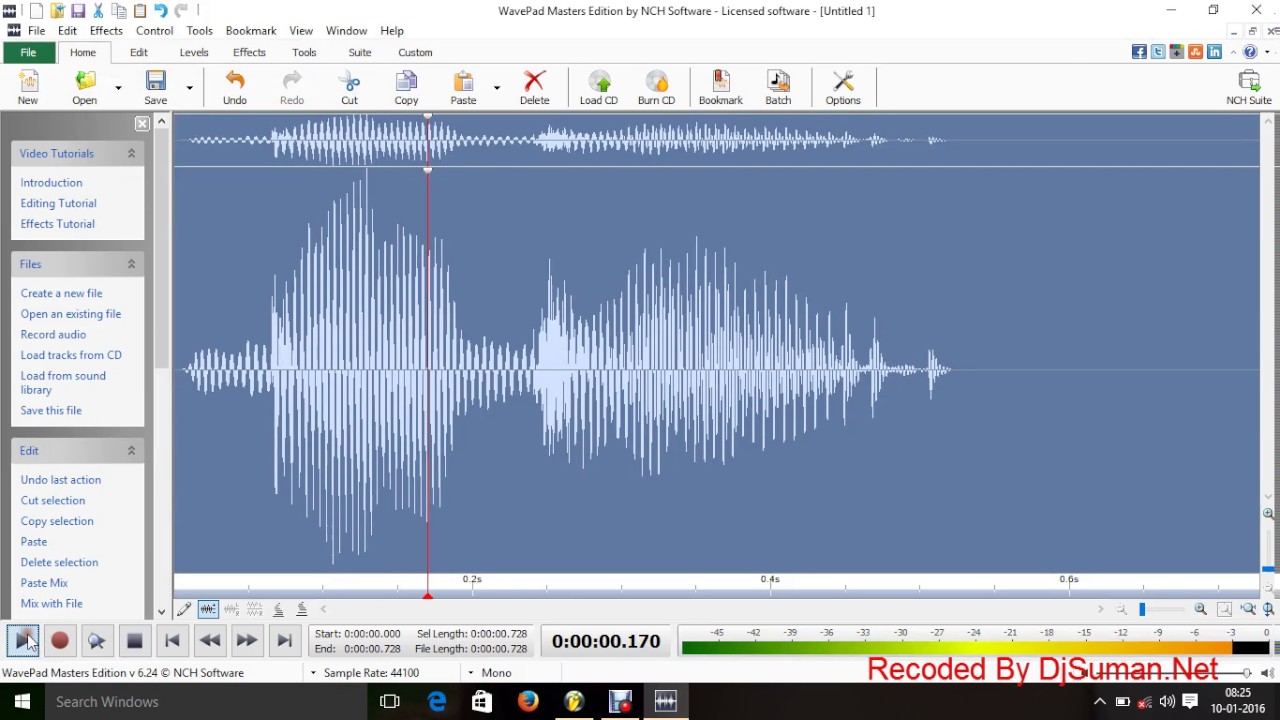
Task: Collapse the Video Tutorials panel section
Action: pos(131,153)
